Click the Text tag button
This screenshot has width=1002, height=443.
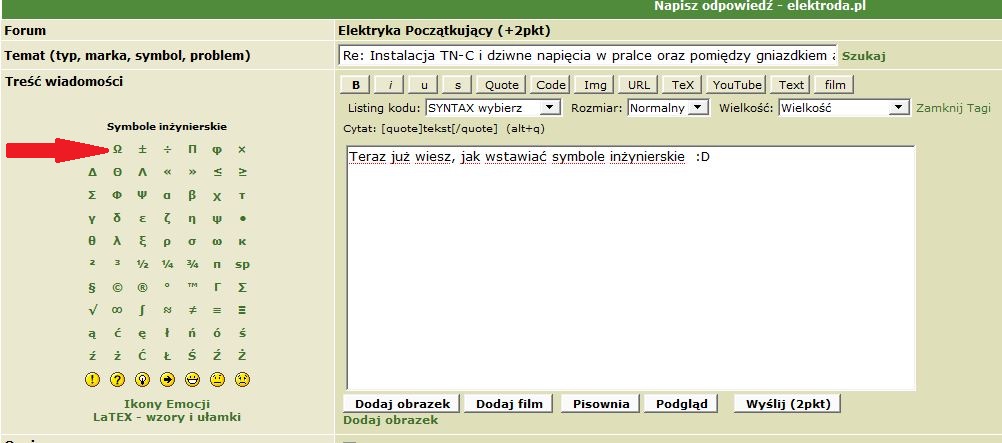pyautogui.click(x=791, y=84)
